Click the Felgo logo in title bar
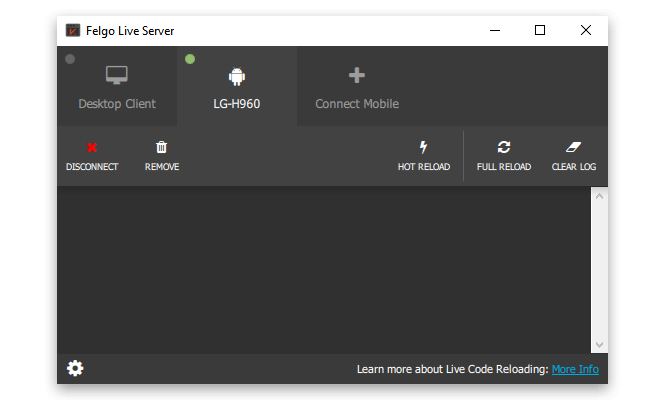 click(73, 31)
